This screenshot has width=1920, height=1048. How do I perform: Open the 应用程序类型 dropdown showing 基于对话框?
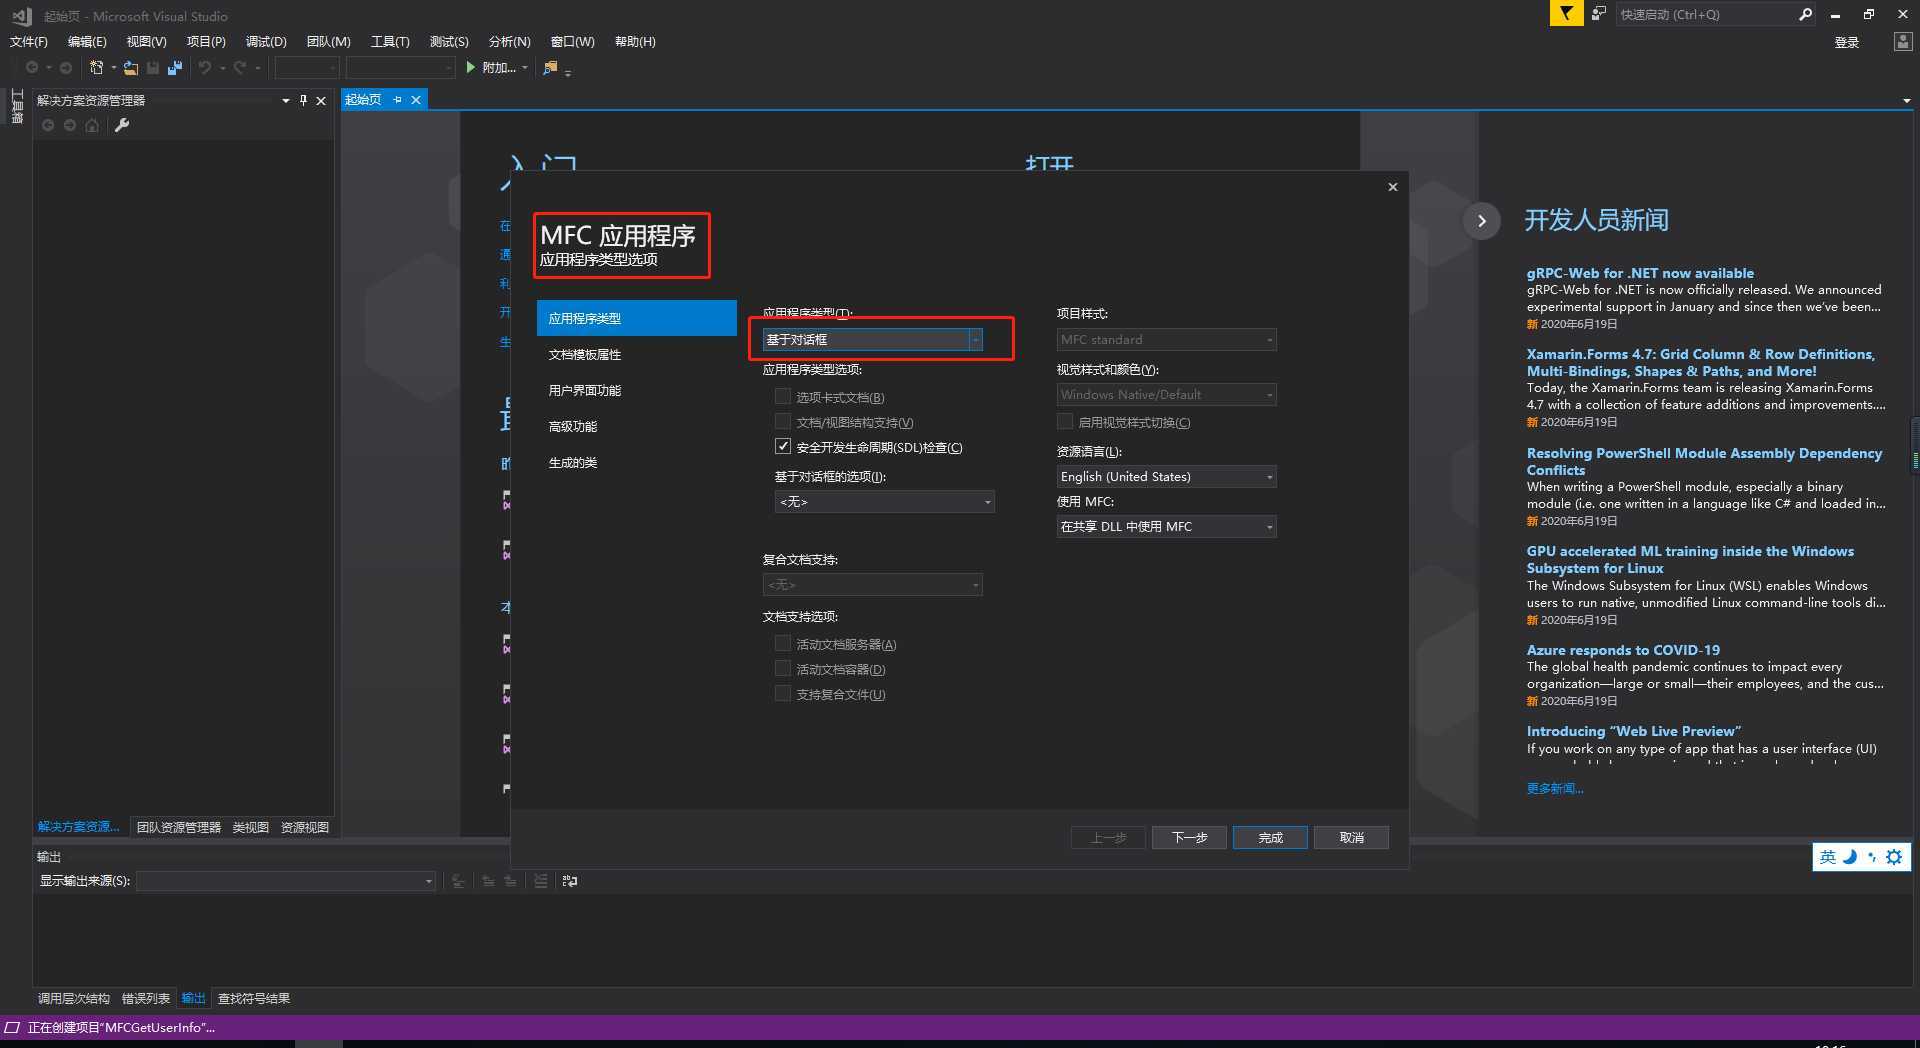point(872,340)
